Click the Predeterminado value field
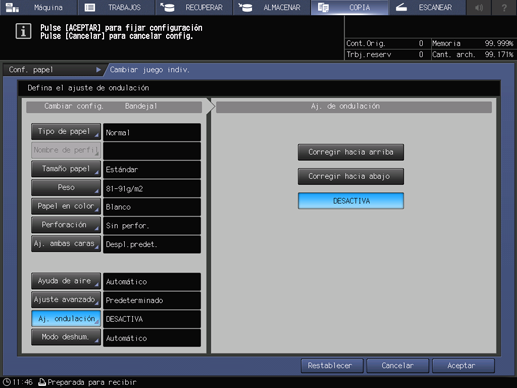Screen dimensions: 517x388 coord(152,300)
